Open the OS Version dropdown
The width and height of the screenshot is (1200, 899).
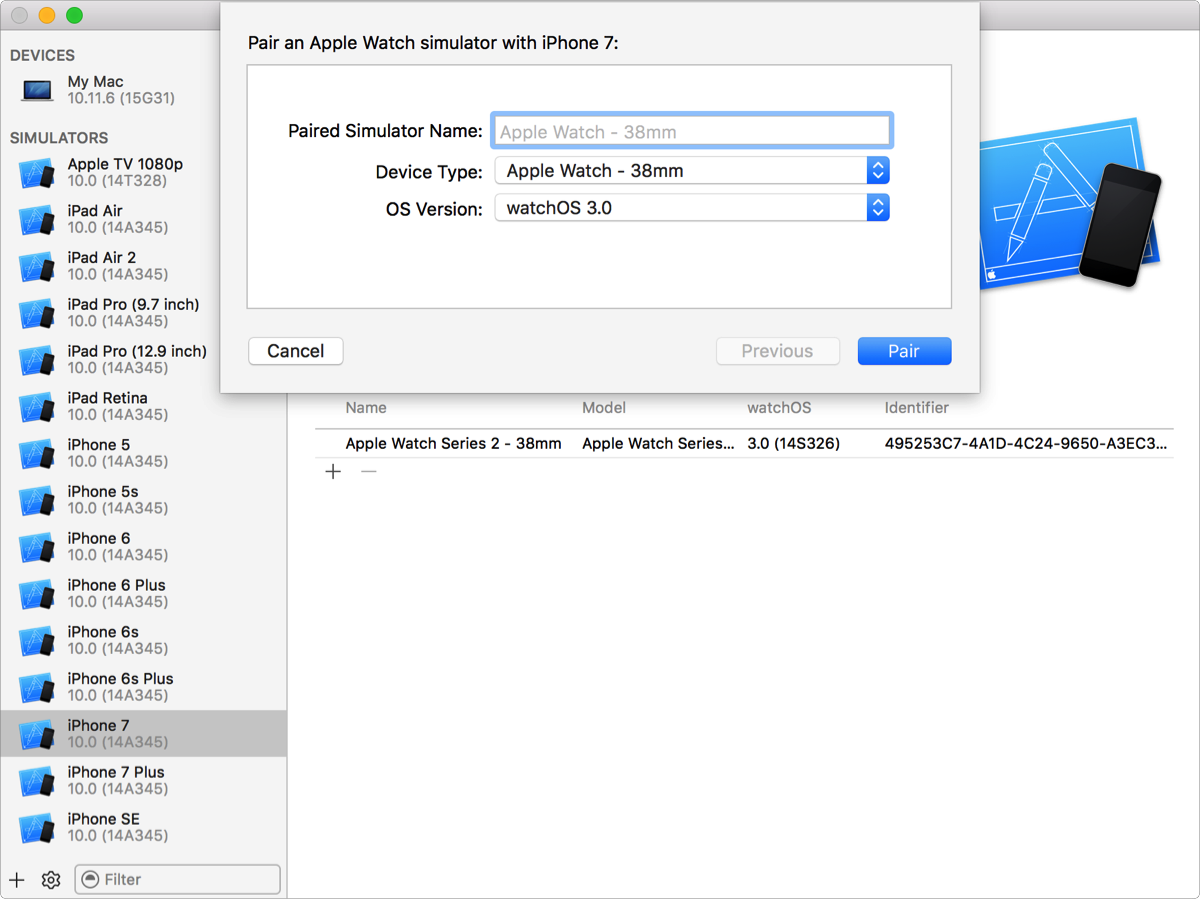tap(692, 208)
